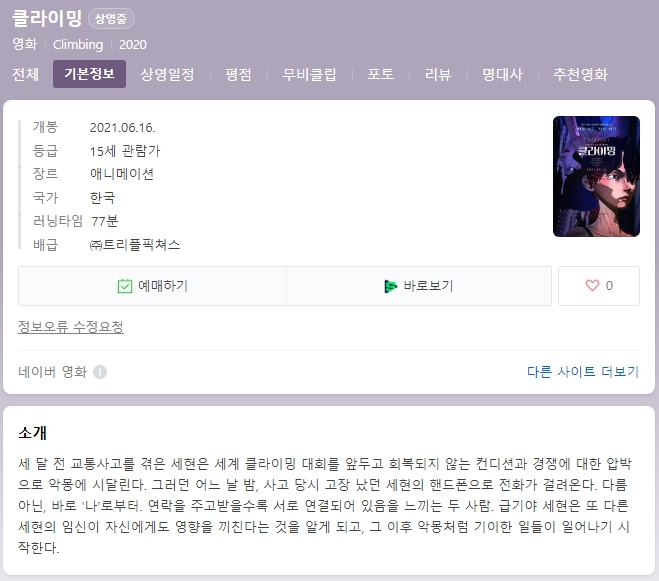This screenshot has height=581, width=659.
Task: Click the heart like icon
Action: [x=592, y=286]
